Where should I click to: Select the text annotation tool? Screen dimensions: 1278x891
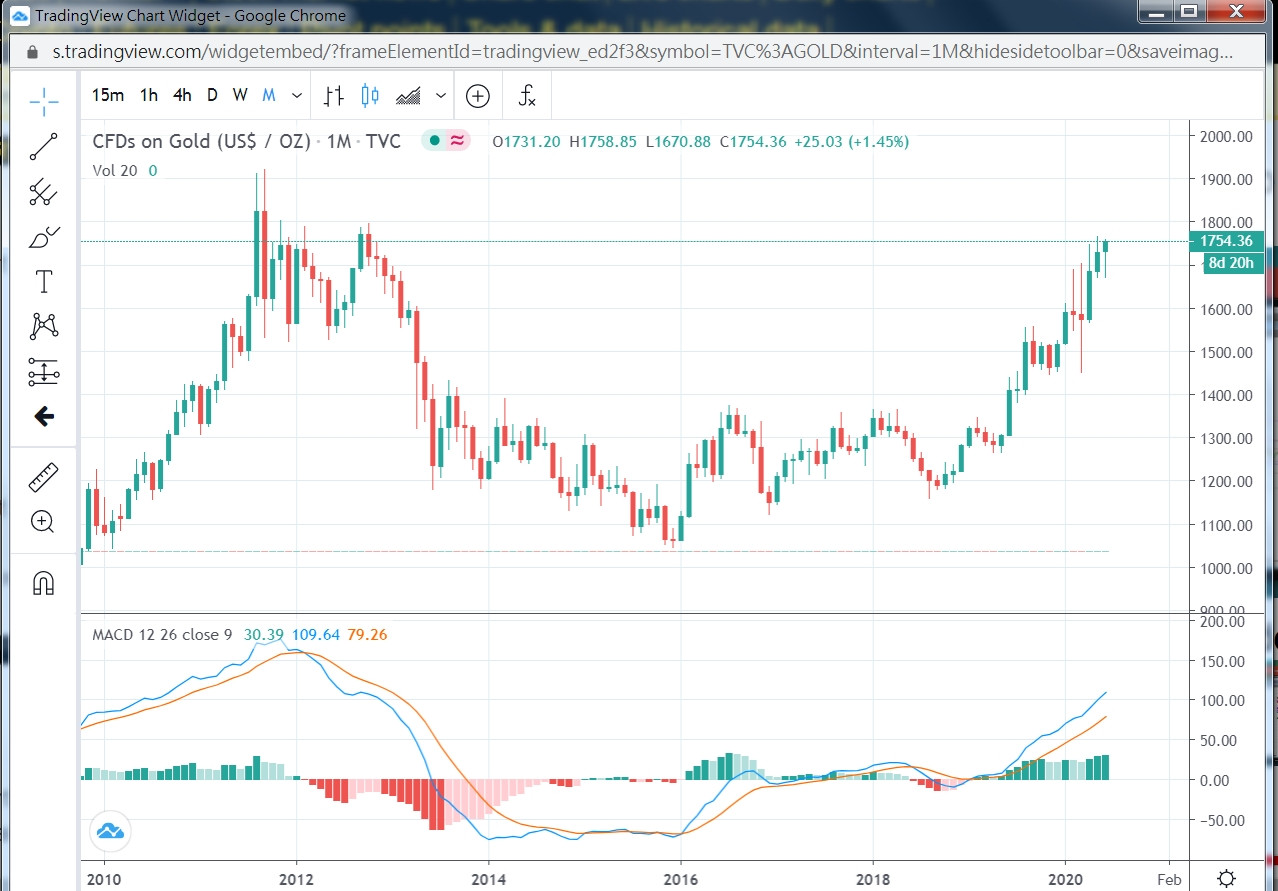43,282
